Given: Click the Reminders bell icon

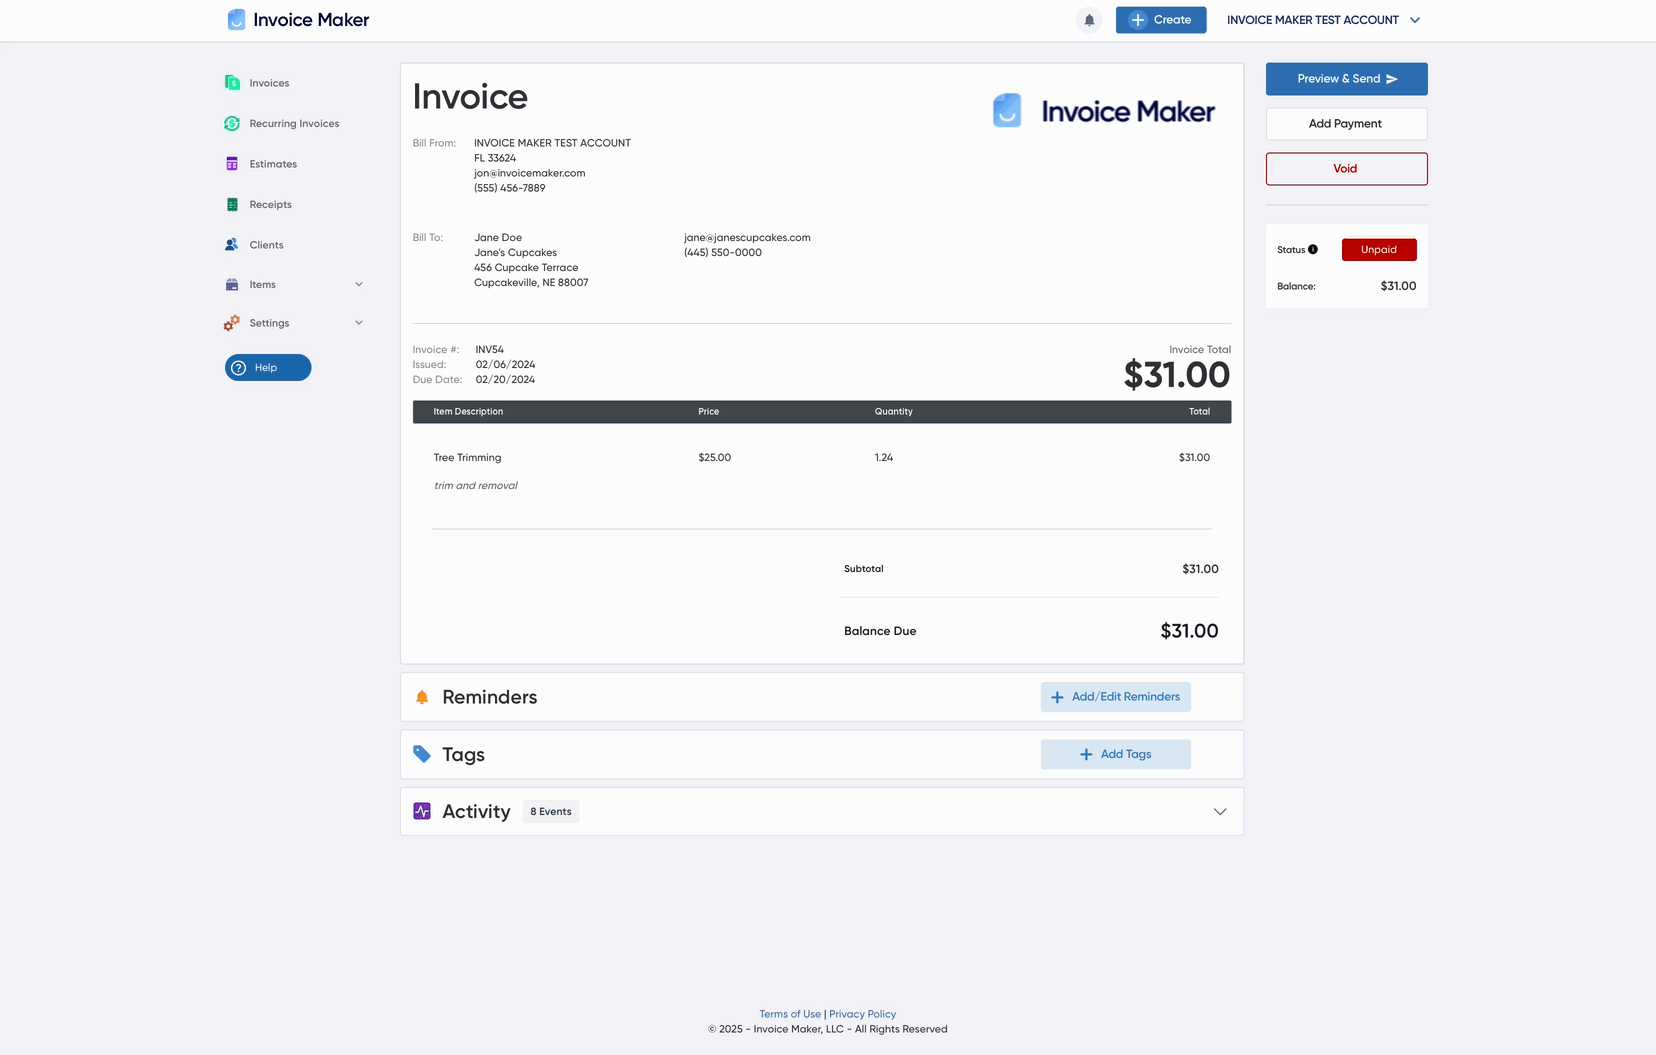Looking at the screenshot, I should [422, 697].
